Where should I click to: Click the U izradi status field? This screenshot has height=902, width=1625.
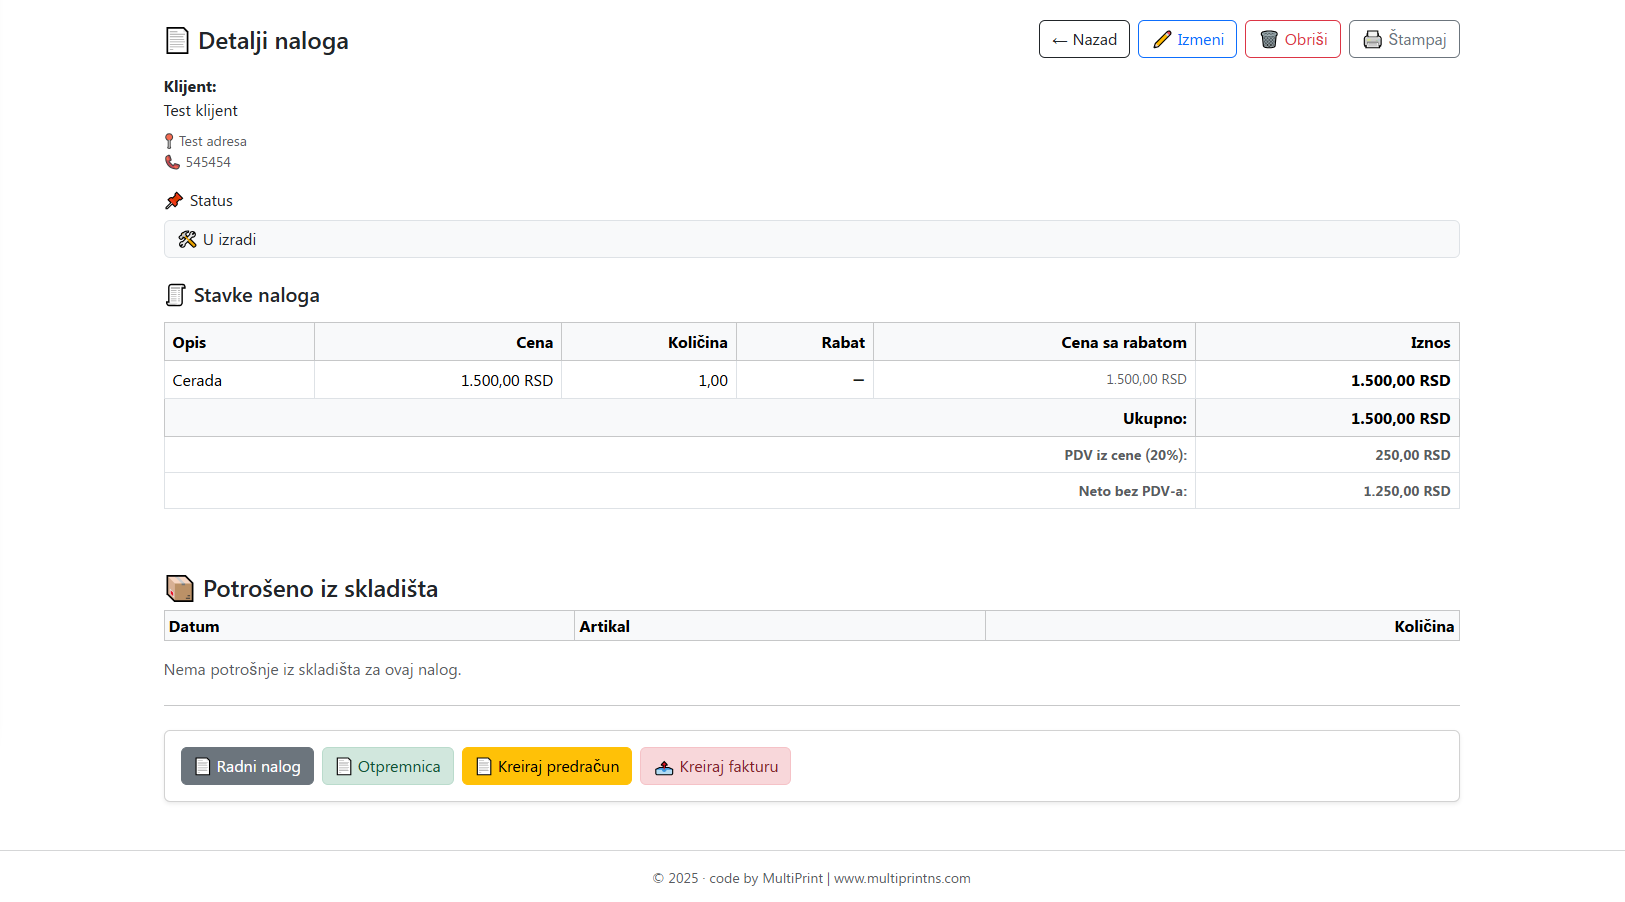coord(810,240)
